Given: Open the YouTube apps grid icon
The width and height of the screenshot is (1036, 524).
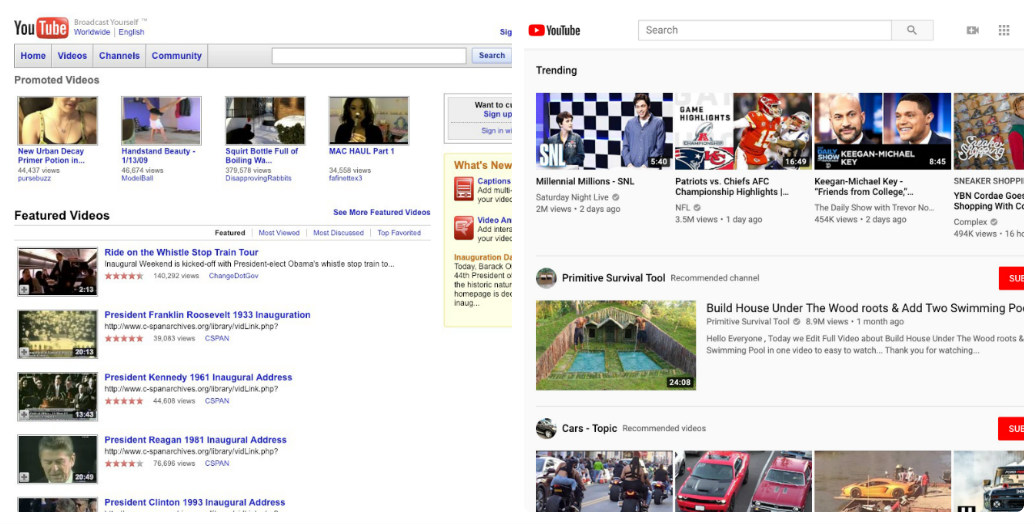Looking at the screenshot, I should (1004, 30).
